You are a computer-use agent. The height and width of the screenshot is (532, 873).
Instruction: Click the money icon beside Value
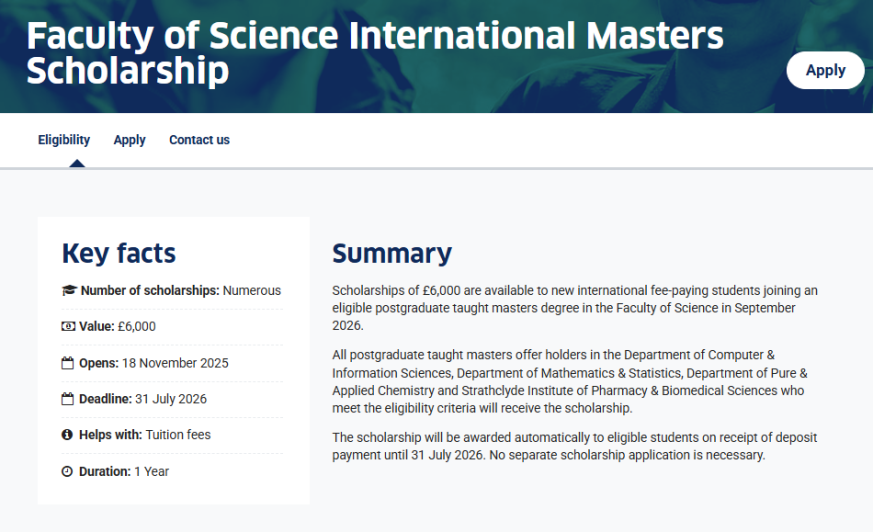pyautogui.click(x=68, y=327)
